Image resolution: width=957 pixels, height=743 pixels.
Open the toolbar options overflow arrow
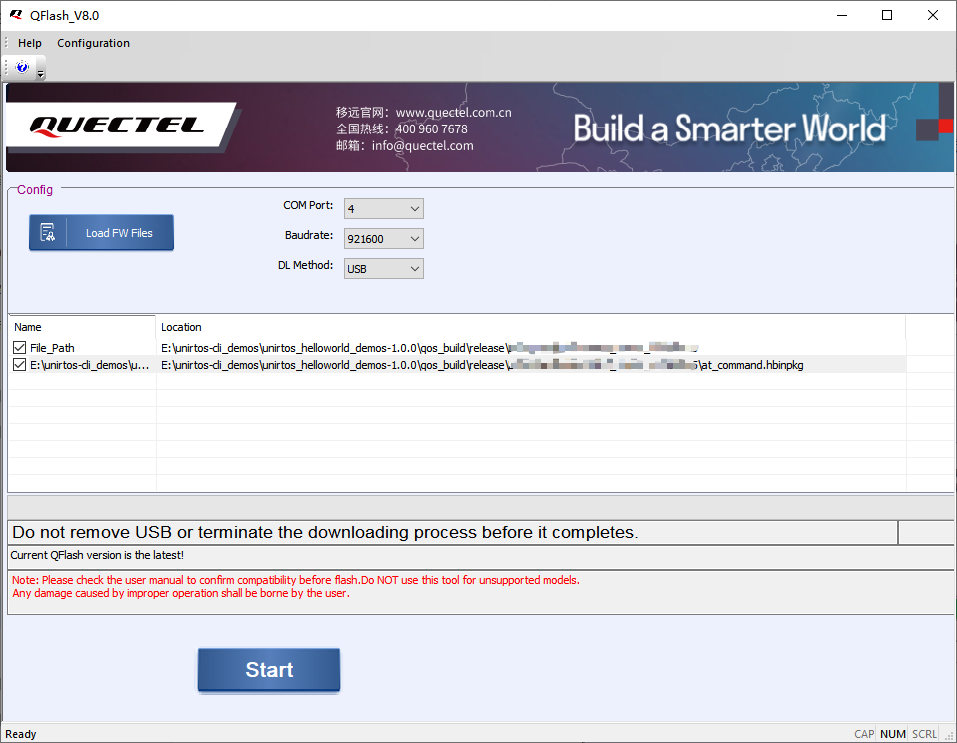(x=41, y=74)
